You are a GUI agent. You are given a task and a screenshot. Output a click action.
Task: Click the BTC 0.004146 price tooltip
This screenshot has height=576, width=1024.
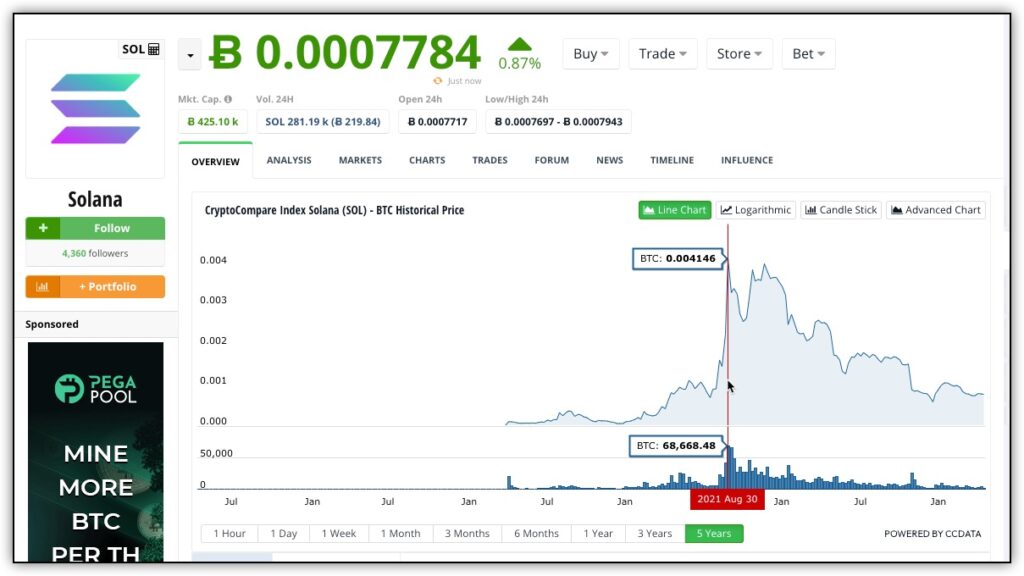(678, 259)
